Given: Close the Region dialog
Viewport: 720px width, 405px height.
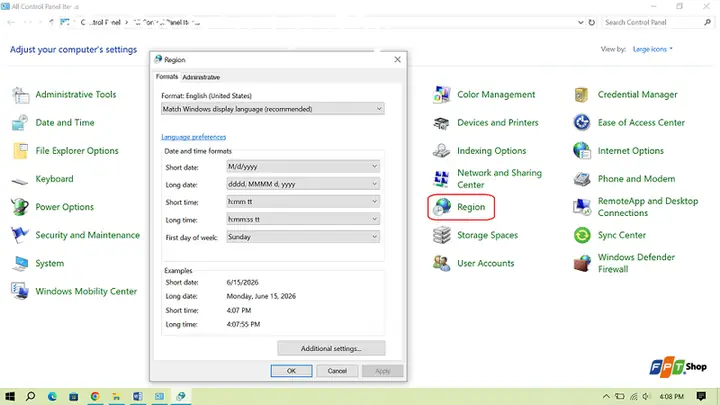Looking at the screenshot, I should (x=397, y=60).
